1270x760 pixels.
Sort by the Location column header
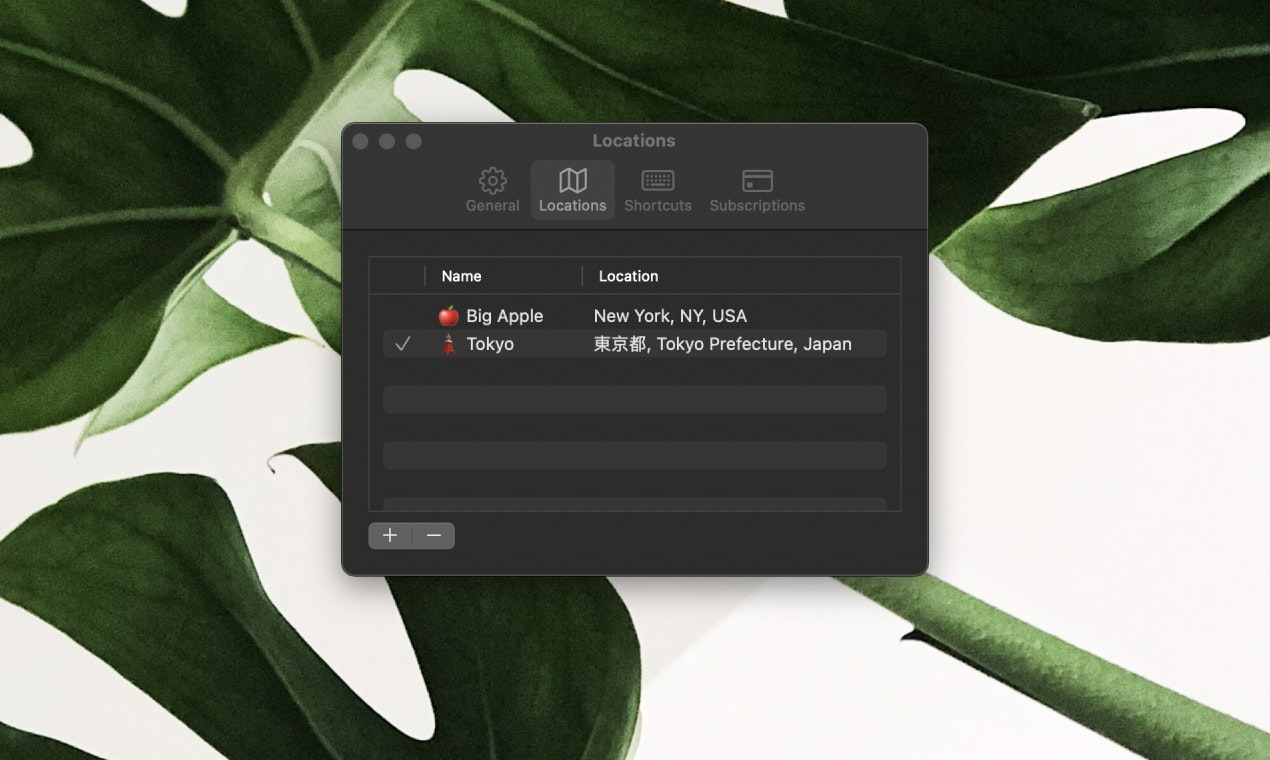[741, 276]
